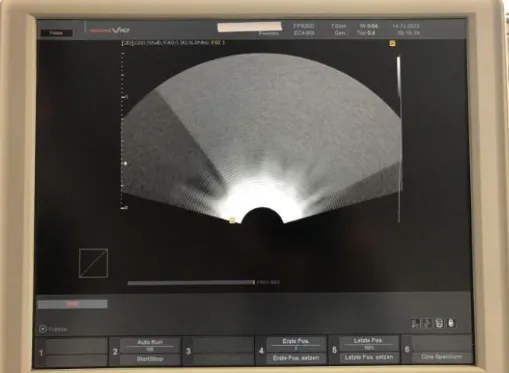Open the gray curve diagonal box
Viewport: 509px width, 373px height.
[x=93, y=263]
